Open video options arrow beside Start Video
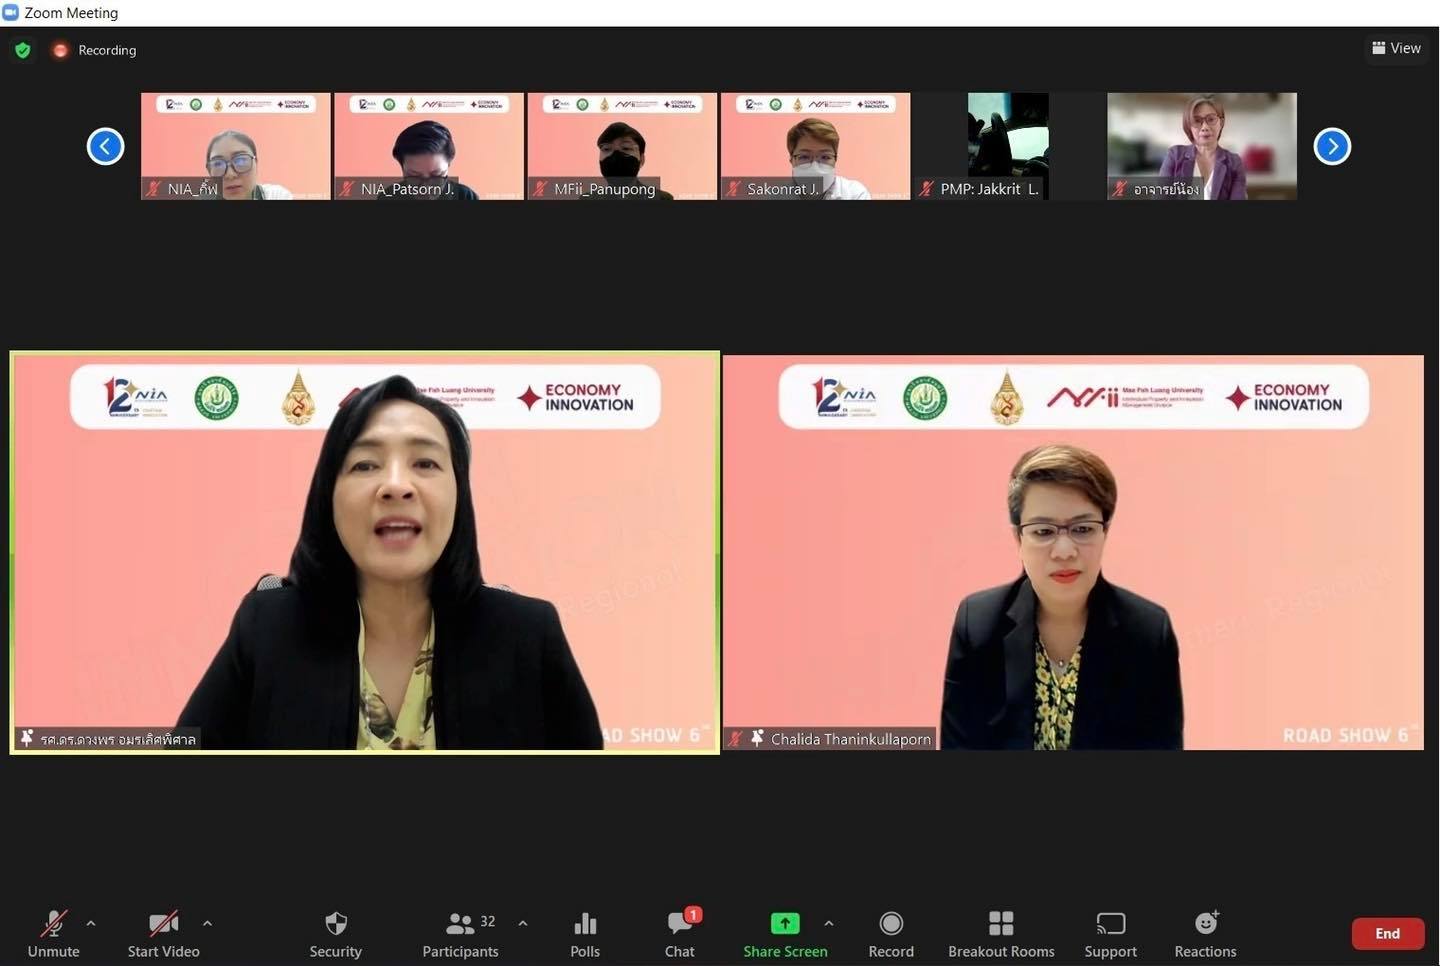 point(207,923)
